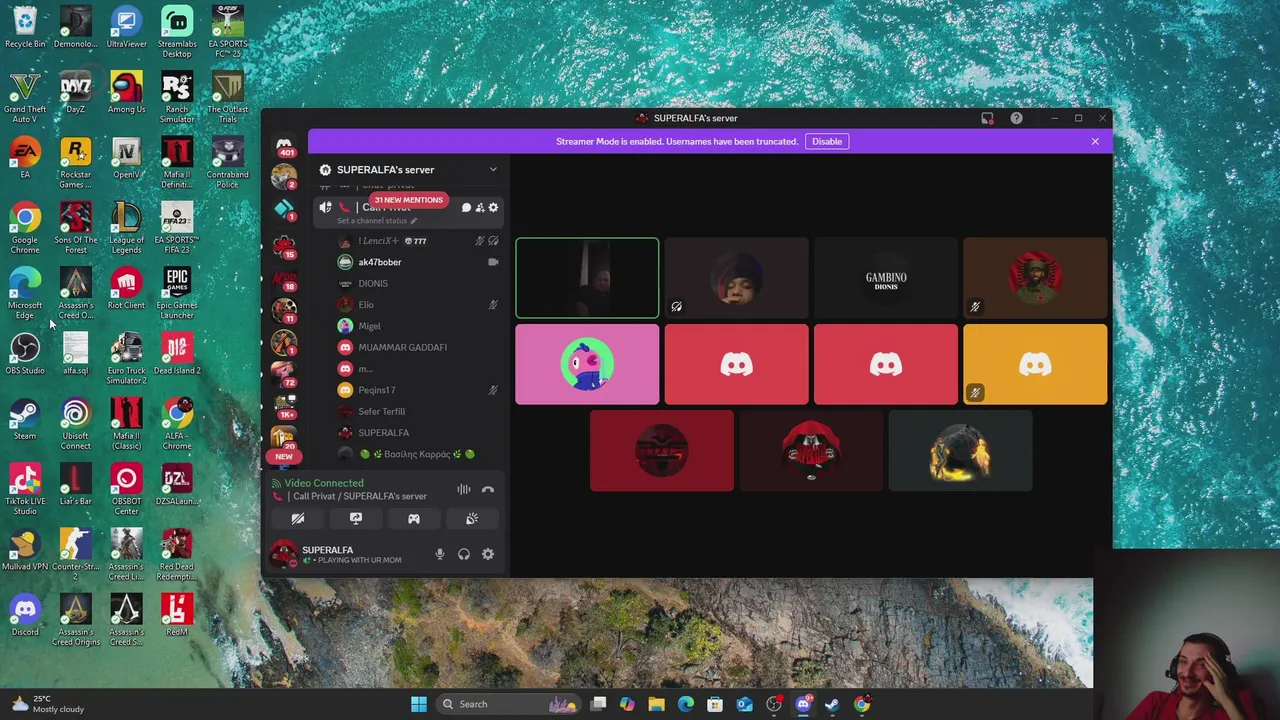Open Counter-Strike 2 desktop icon
Image resolution: width=1280 pixels, height=720 pixels.
pos(76,556)
